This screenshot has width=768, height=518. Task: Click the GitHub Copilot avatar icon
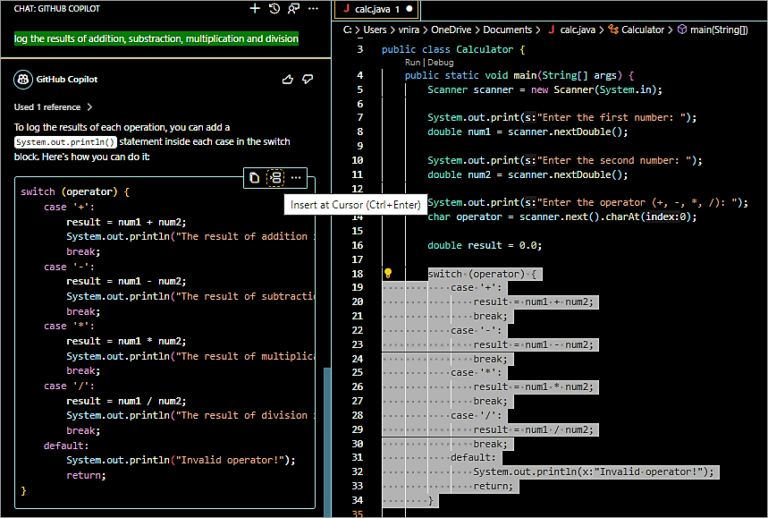tap(22, 79)
